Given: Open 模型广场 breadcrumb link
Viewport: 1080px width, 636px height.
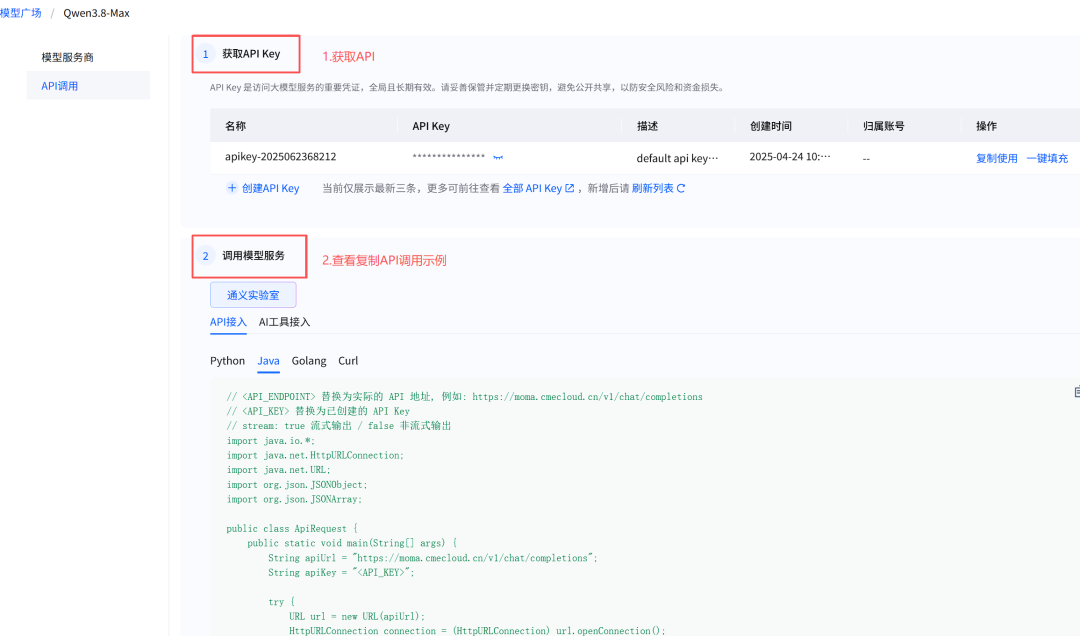Looking at the screenshot, I should [21, 13].
